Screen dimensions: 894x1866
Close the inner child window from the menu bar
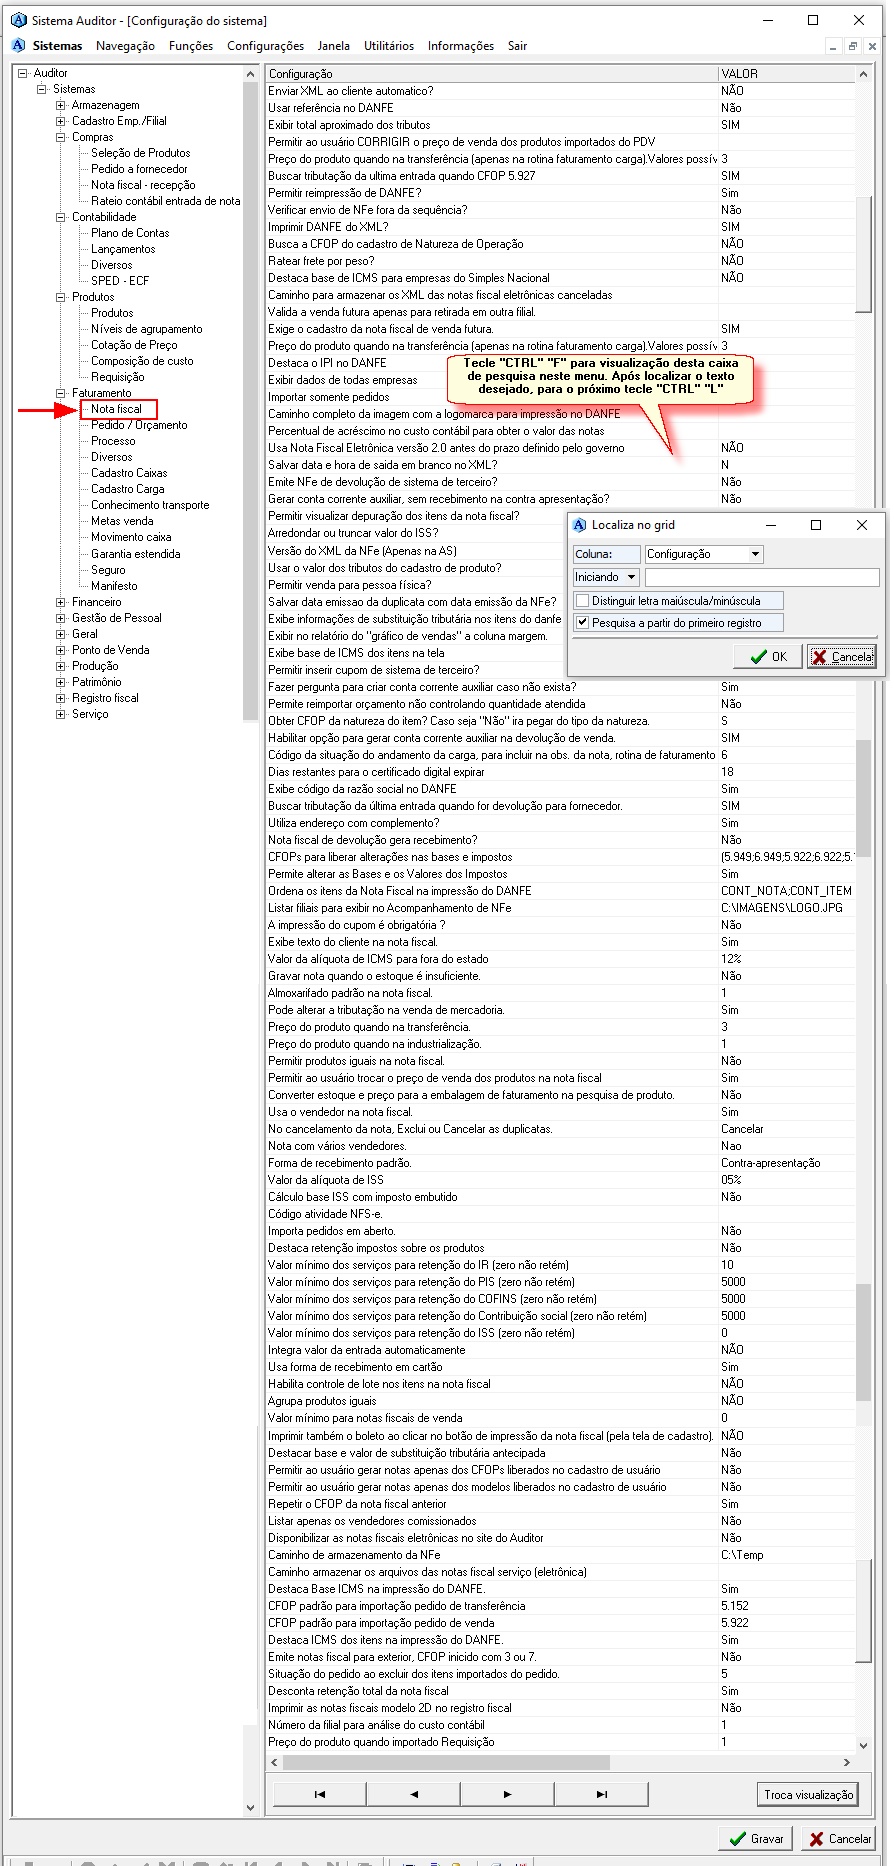872,46
